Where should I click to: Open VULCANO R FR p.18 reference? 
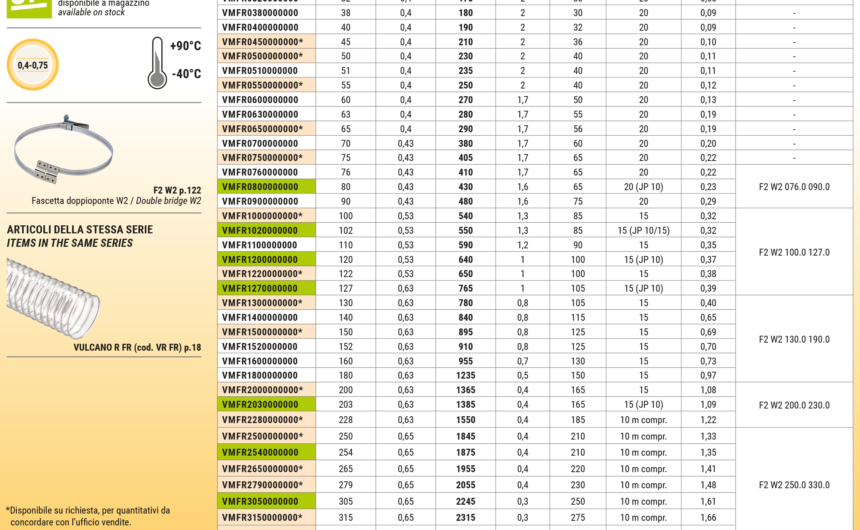click(137, 347)
